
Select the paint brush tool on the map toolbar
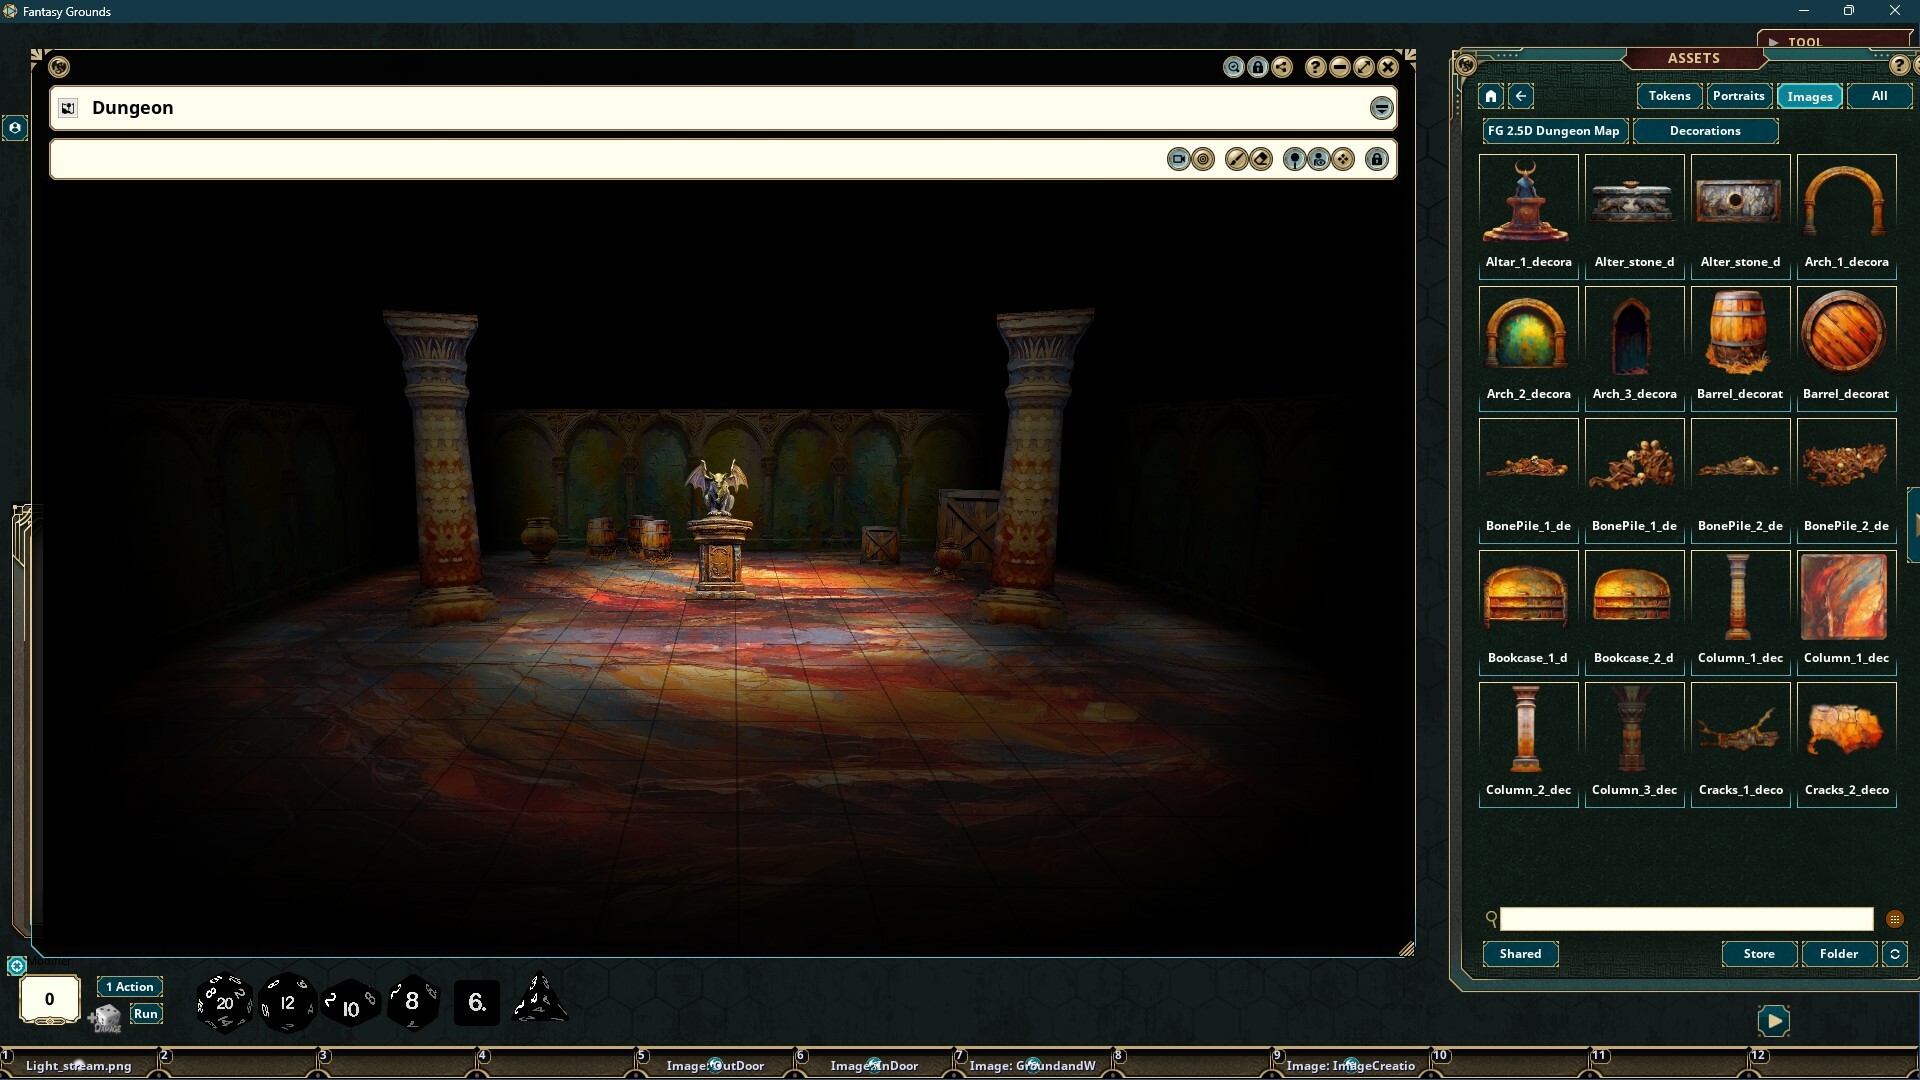click(x=1237, y=158)
